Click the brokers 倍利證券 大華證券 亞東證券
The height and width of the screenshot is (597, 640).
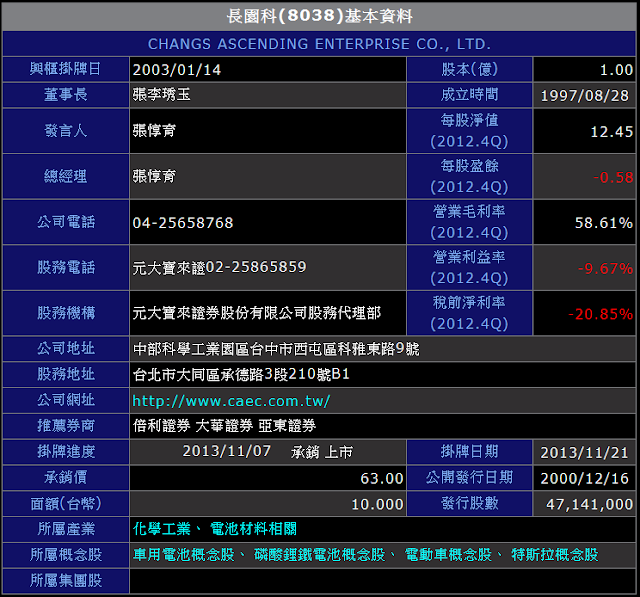pyautogui.click(x=224, y=426)
